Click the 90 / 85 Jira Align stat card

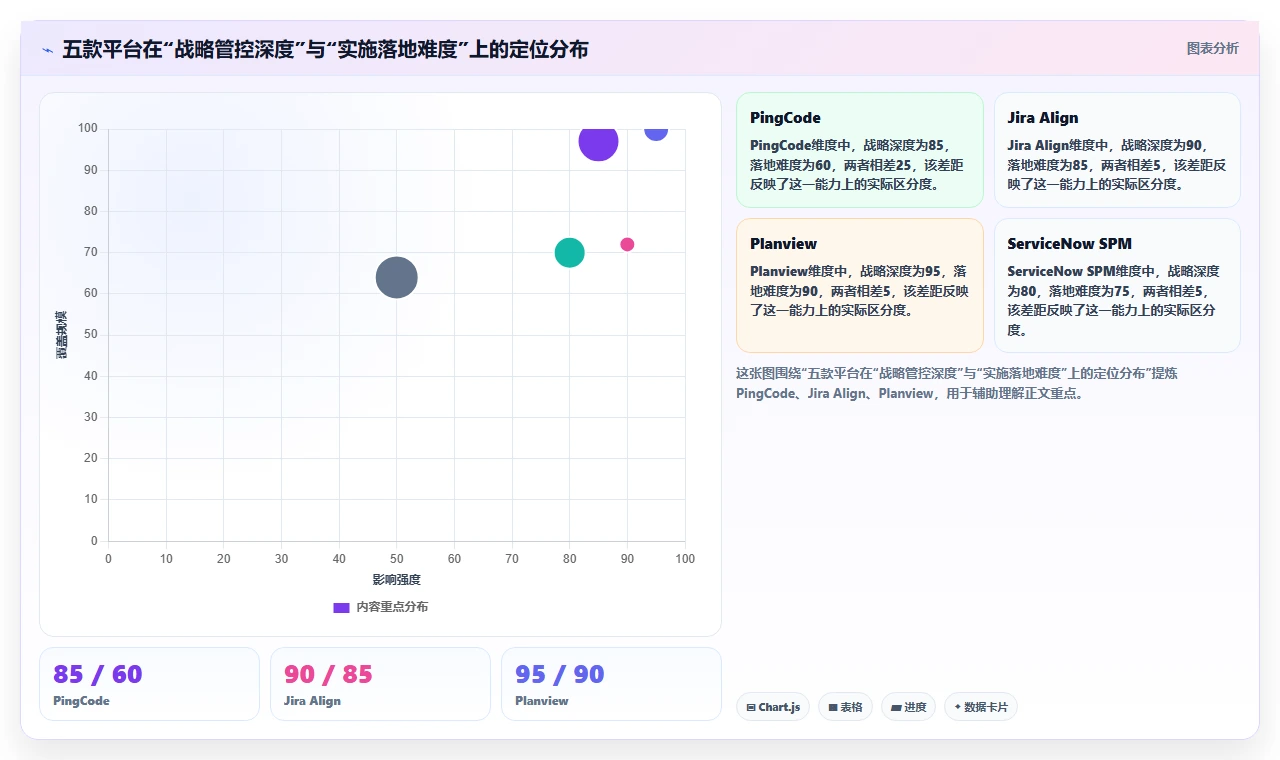pyautogui.click(x=380, y=684)
